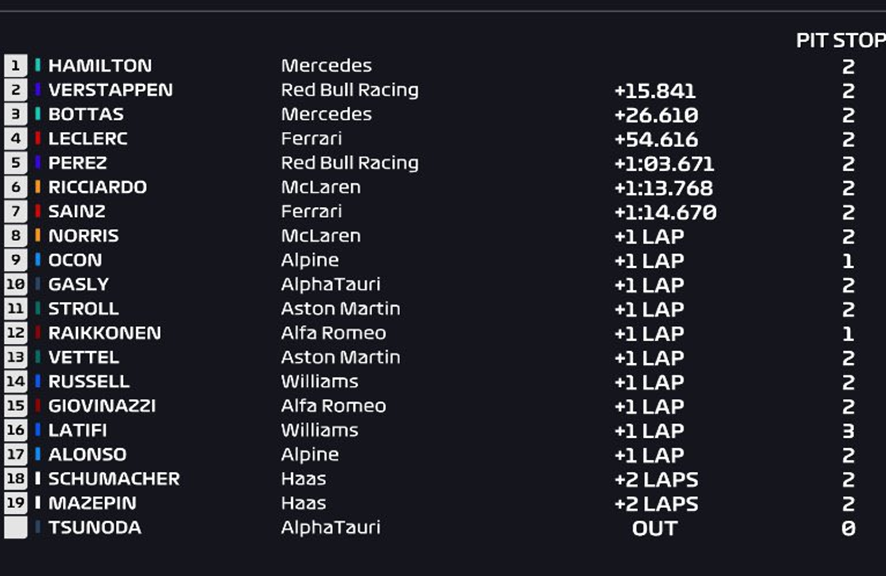This screenshot has height=576, width=886.
Task: Click position badge 16 for Latifi
Action: point(15,430)
